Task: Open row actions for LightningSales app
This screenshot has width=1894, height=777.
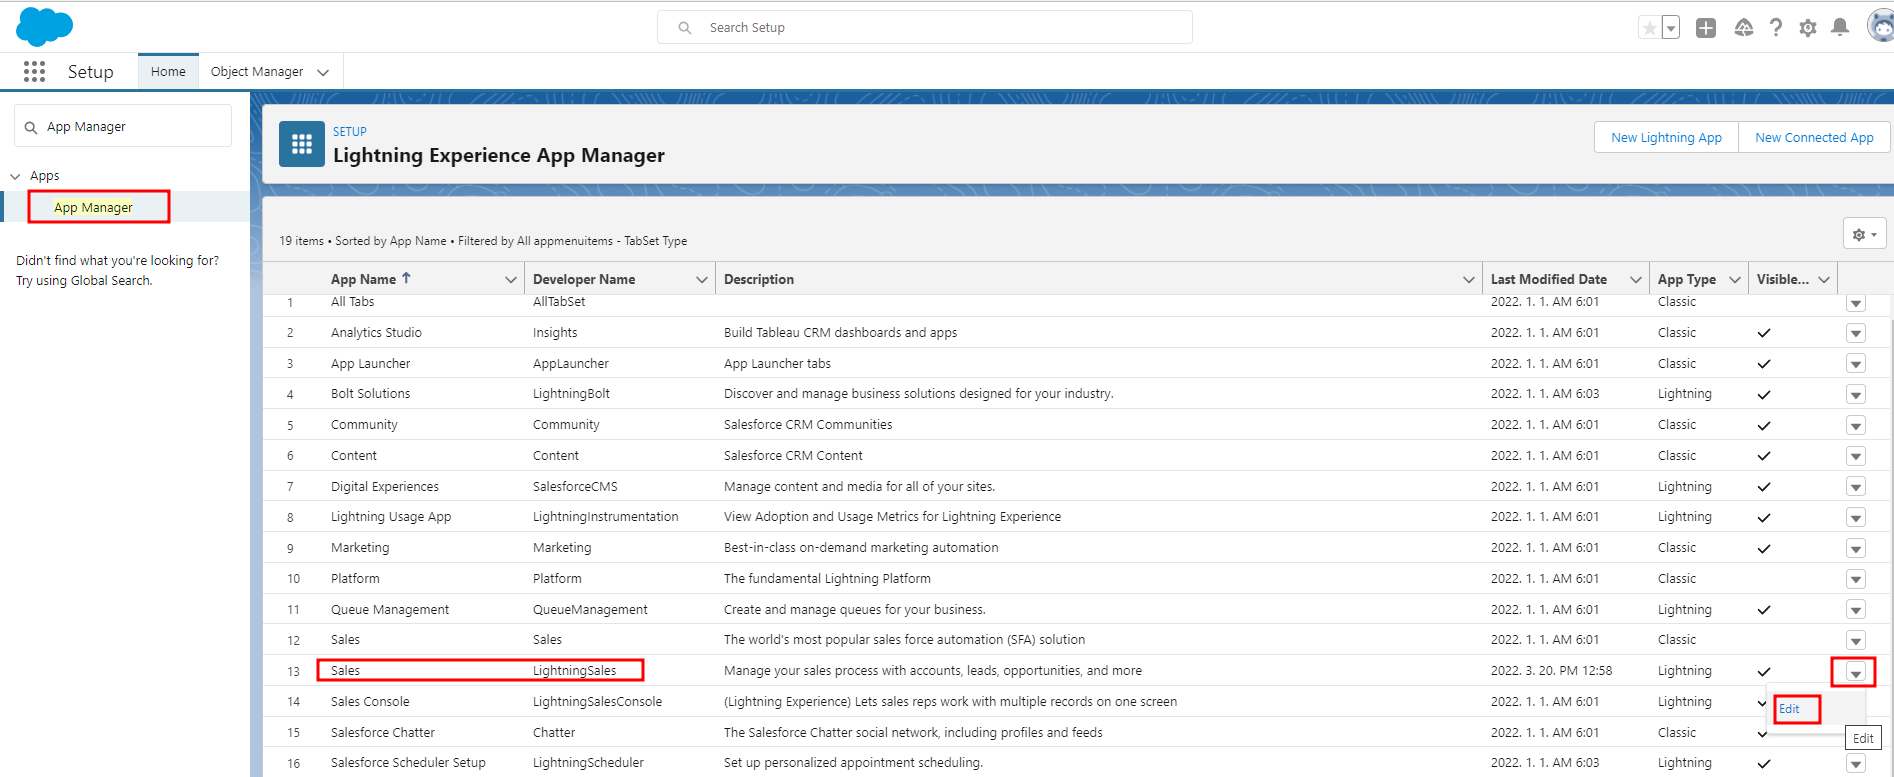Action: coord(1856,672)
